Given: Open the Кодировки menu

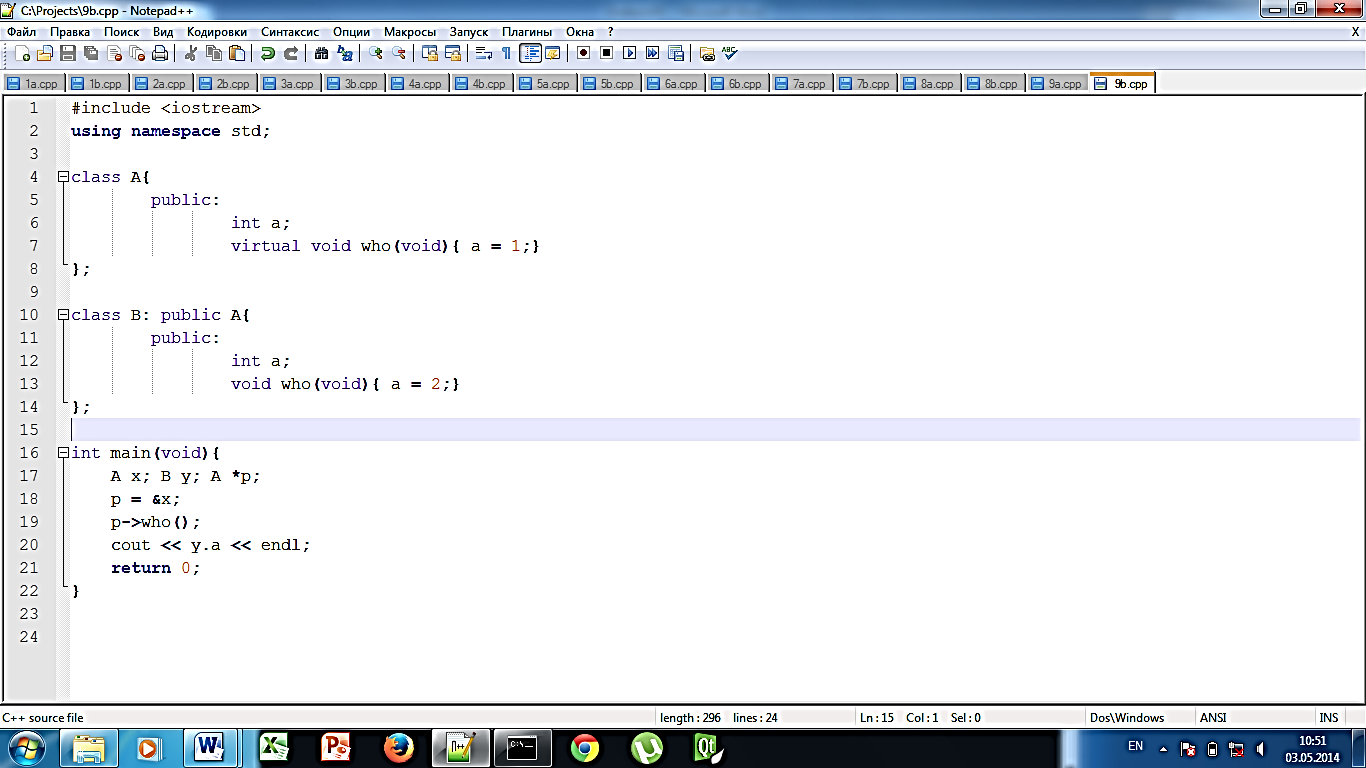Looking at the screenshot, I should [217, 32].
